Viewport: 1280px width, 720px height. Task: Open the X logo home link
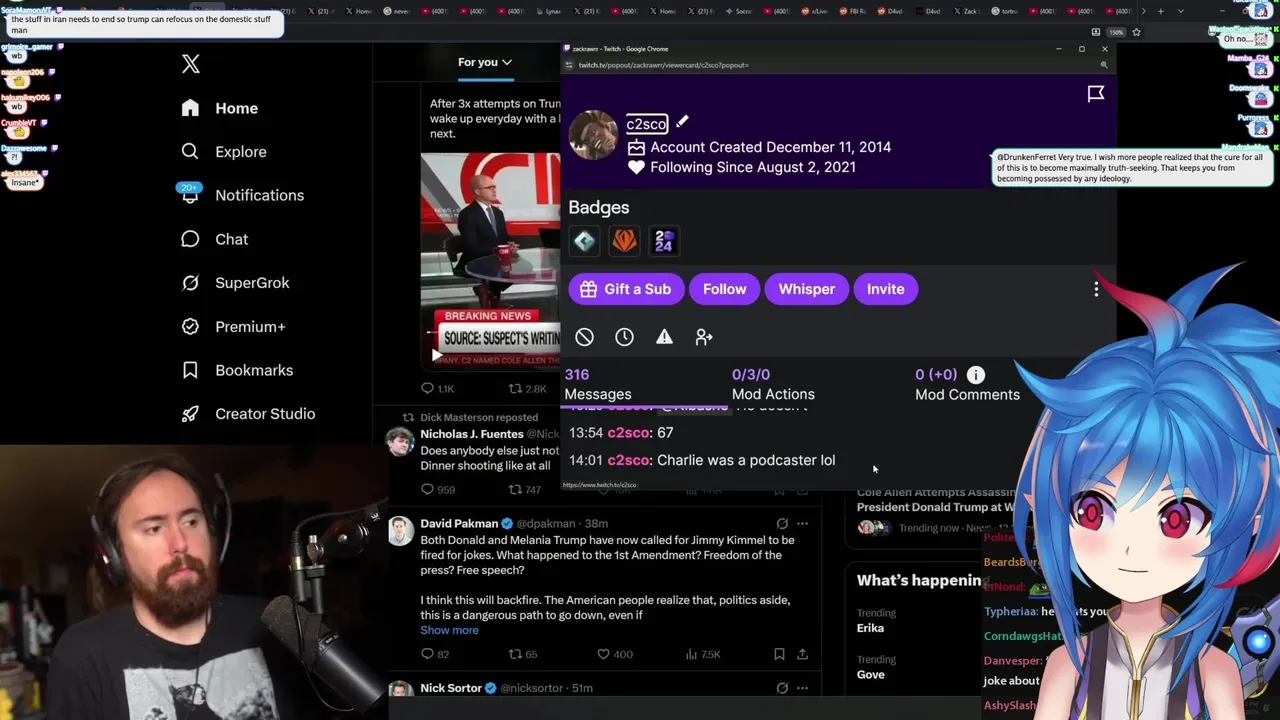pos(191,64)
